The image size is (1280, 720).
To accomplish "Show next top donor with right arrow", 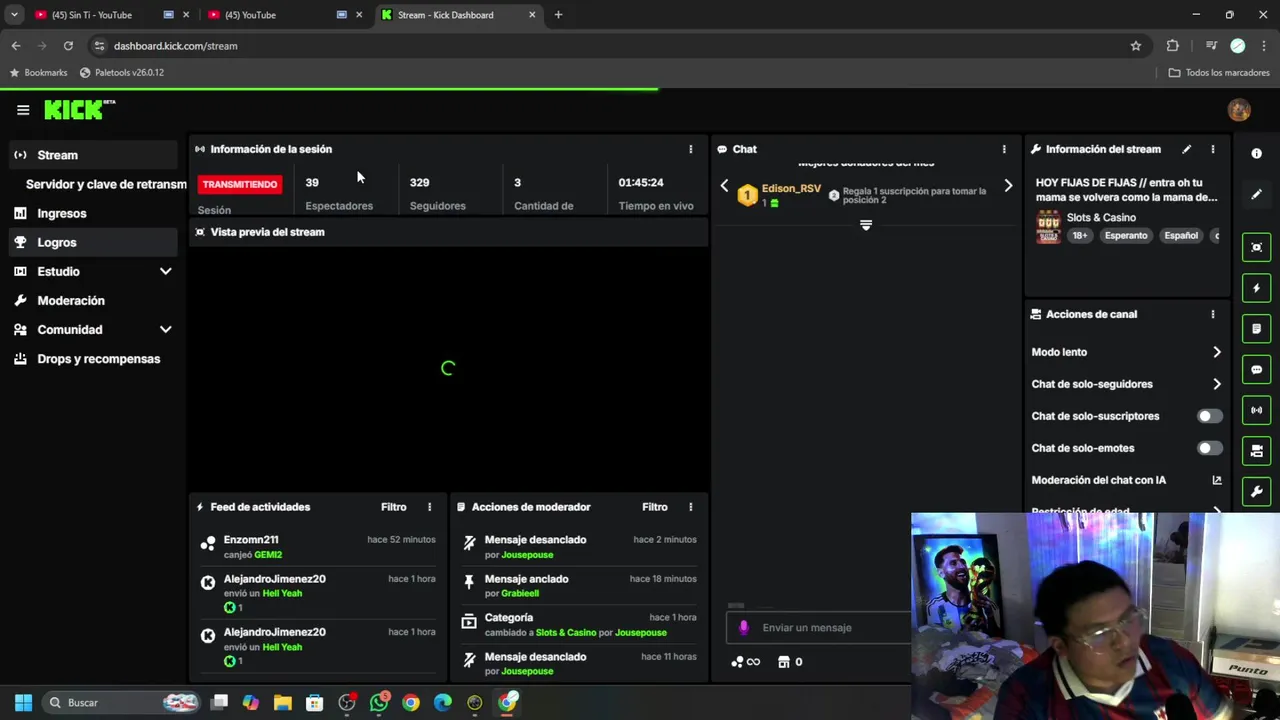I will click(1008, 186).
